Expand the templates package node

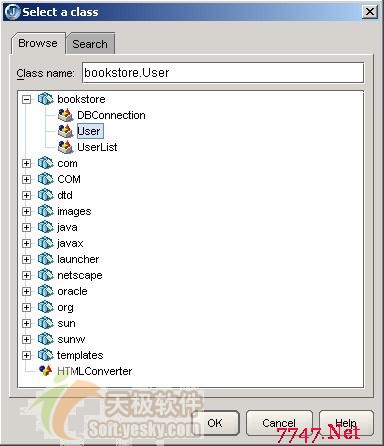pos(27,355)
